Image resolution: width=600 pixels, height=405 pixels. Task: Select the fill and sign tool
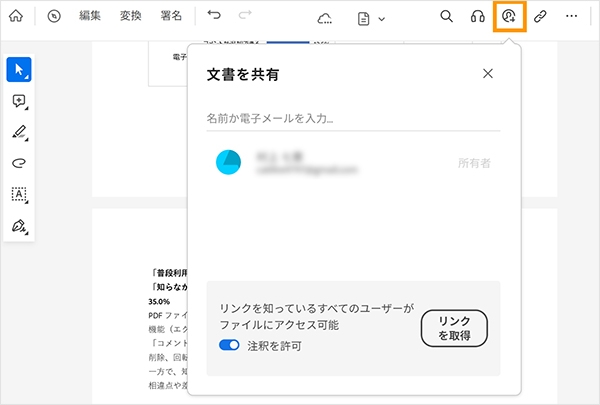click(19, 226)
